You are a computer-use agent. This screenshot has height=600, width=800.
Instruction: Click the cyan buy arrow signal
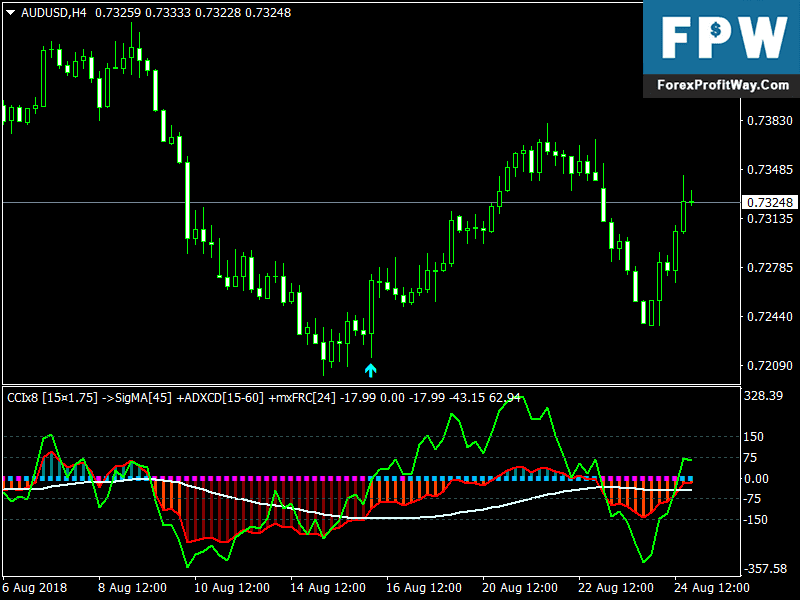370,370
